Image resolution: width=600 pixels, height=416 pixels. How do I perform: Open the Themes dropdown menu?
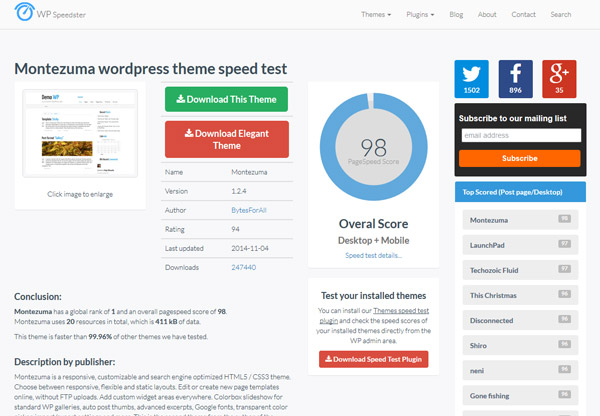pyautogui.click(x=376, y=15)
